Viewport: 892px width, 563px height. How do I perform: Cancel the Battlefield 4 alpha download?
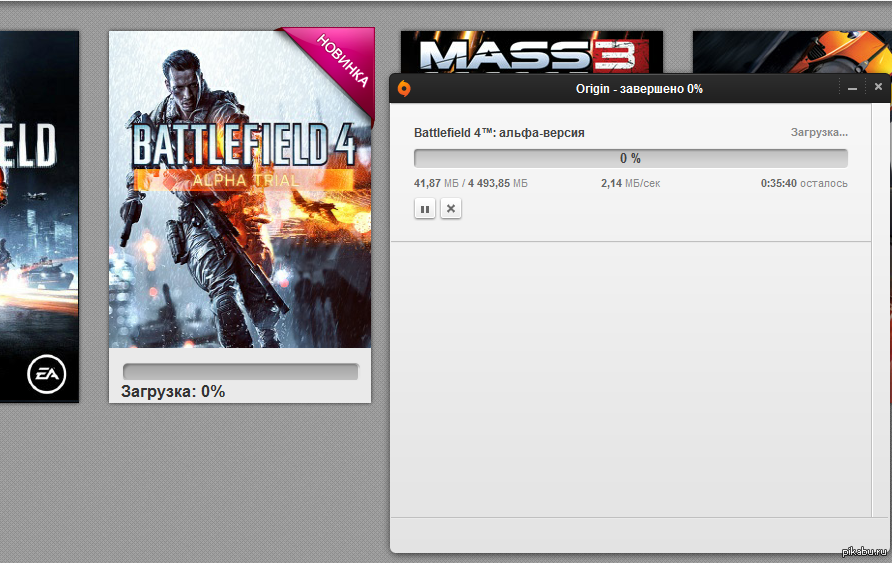[451, 209]
